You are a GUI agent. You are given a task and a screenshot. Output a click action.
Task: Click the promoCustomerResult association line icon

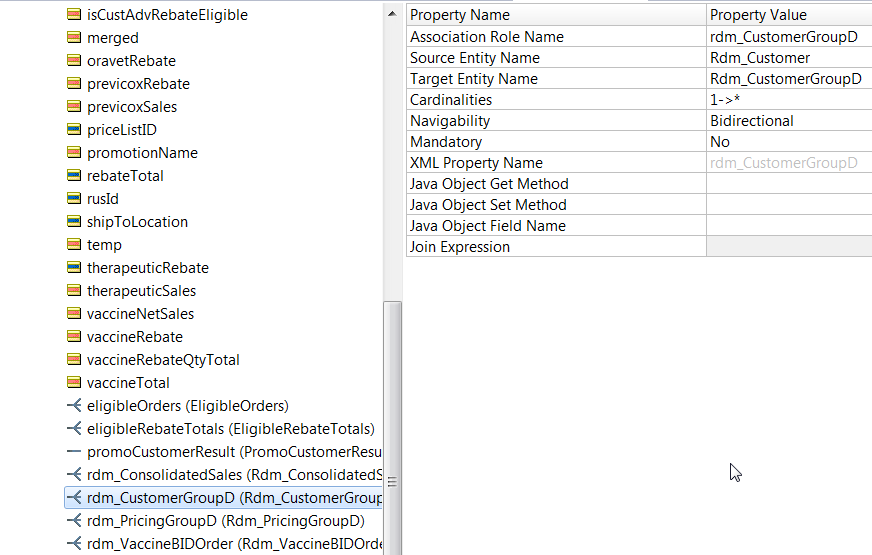(x=73, y=452)
